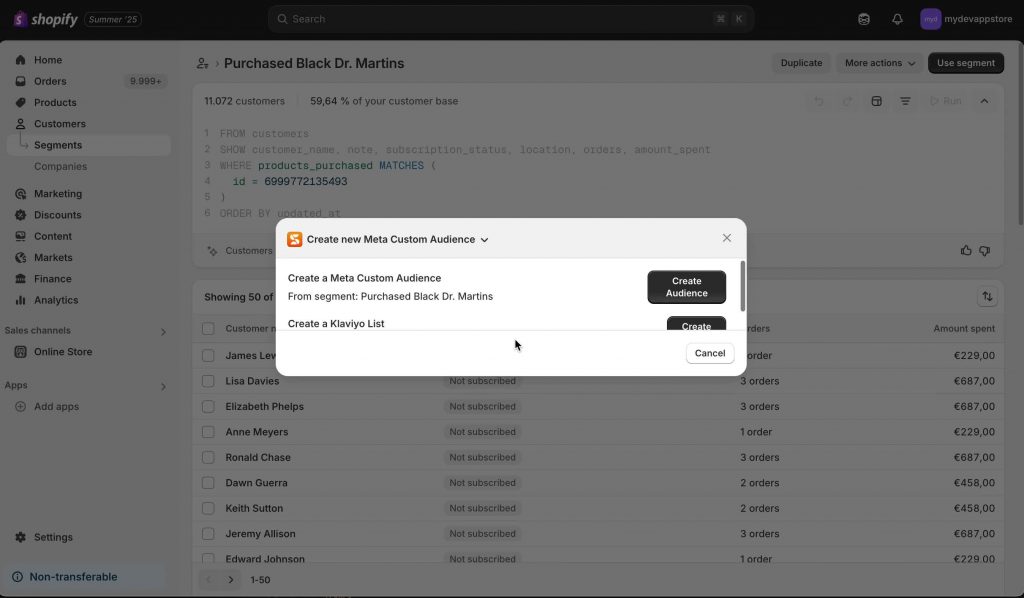Click the mydevappstore account avatar
1024x598 pixels.
point(931,19)
